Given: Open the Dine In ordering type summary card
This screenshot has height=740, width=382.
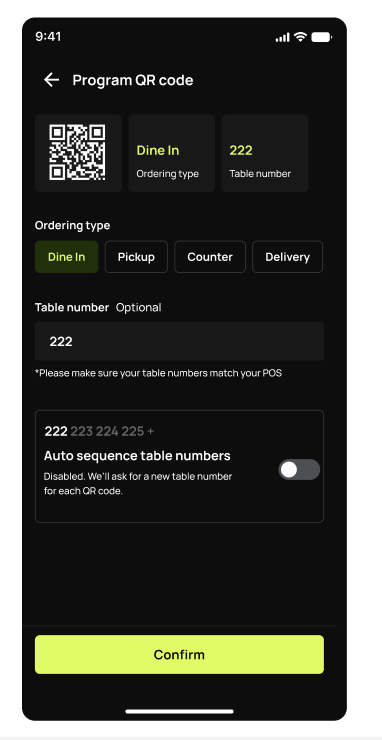Looking at the screenshot, I should pyautogui.click(x=171, y=153).
